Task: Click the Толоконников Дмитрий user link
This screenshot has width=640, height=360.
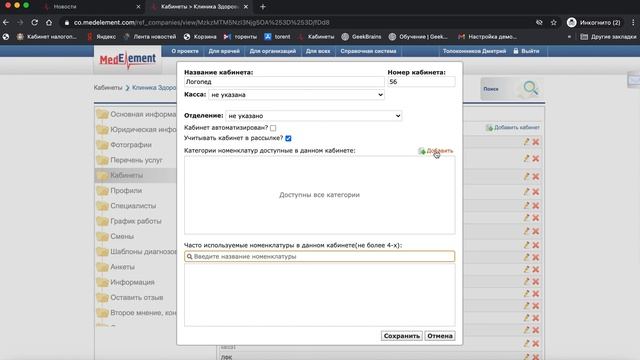Action: click(x=474, y=51)
